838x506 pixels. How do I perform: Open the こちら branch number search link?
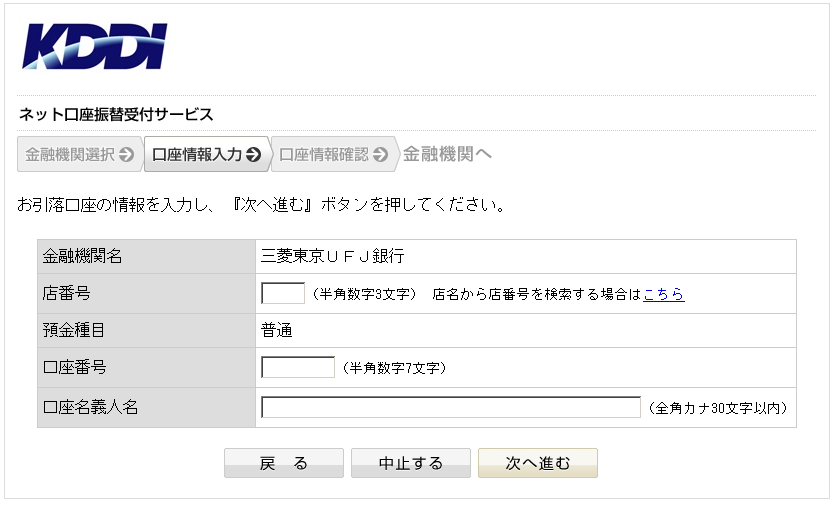[663, 294]
